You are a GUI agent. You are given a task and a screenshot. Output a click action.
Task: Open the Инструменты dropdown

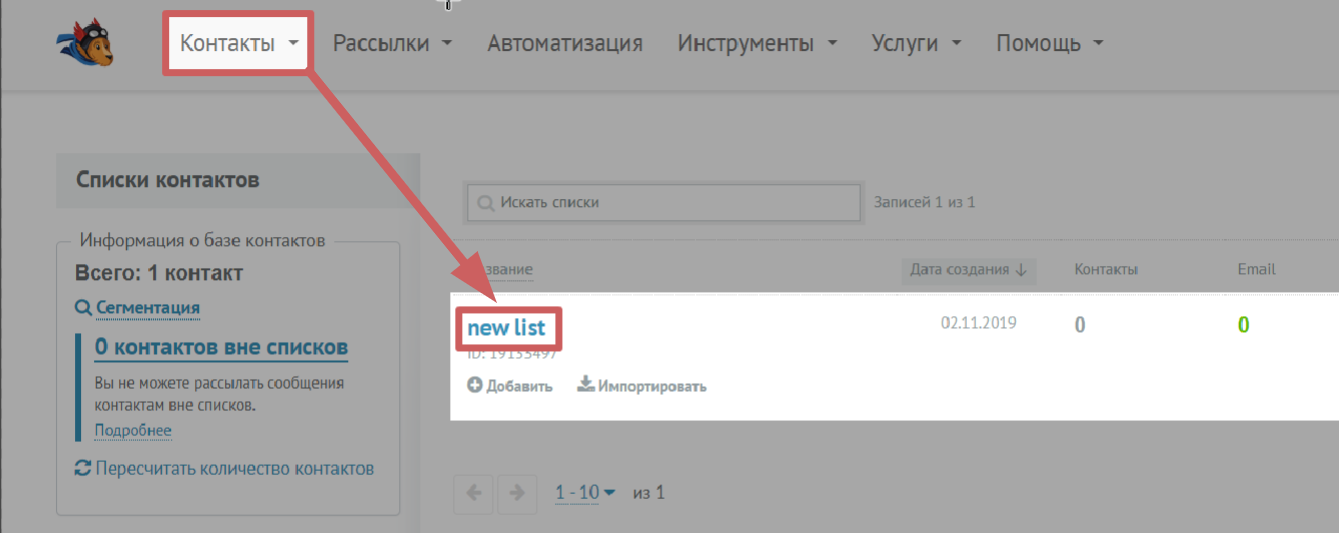(757, 43)
